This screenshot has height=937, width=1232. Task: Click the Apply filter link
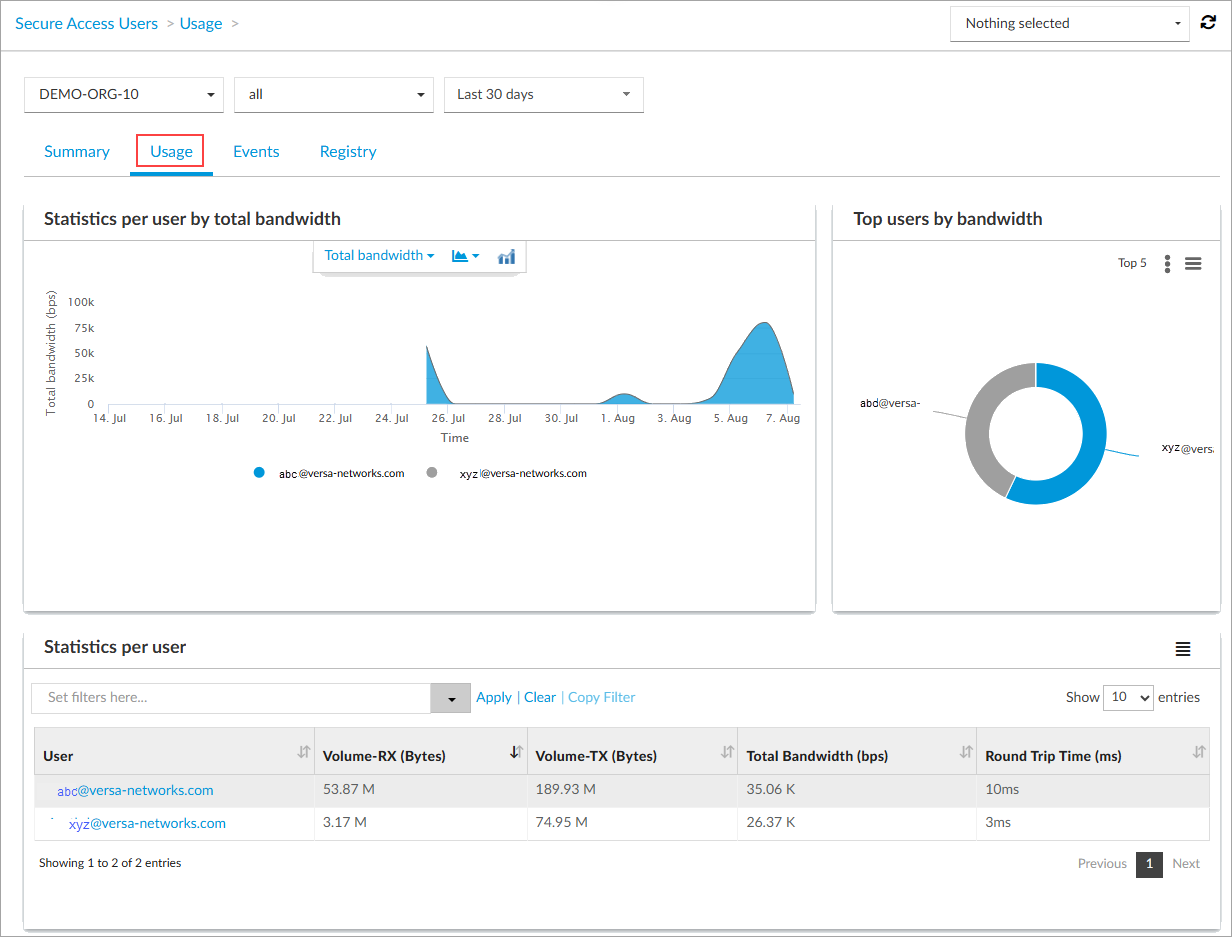pyautogui.click(x=493, y=698)
